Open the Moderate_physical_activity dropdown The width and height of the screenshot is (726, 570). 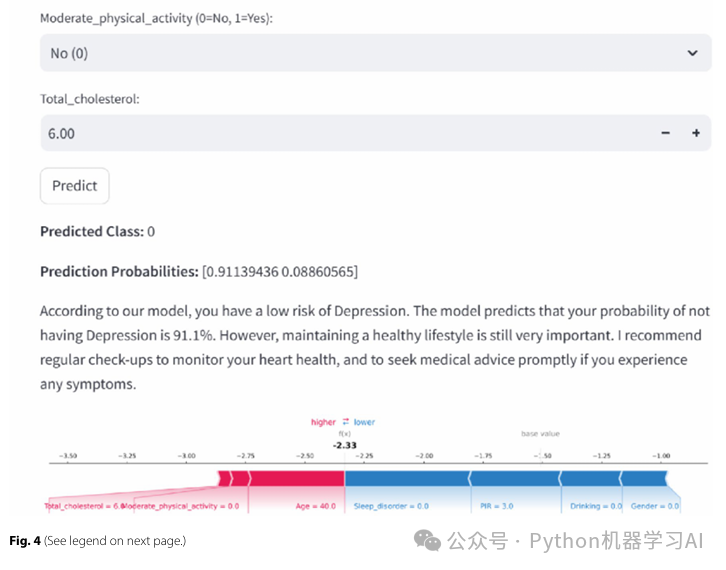click(x=374, y=53)
